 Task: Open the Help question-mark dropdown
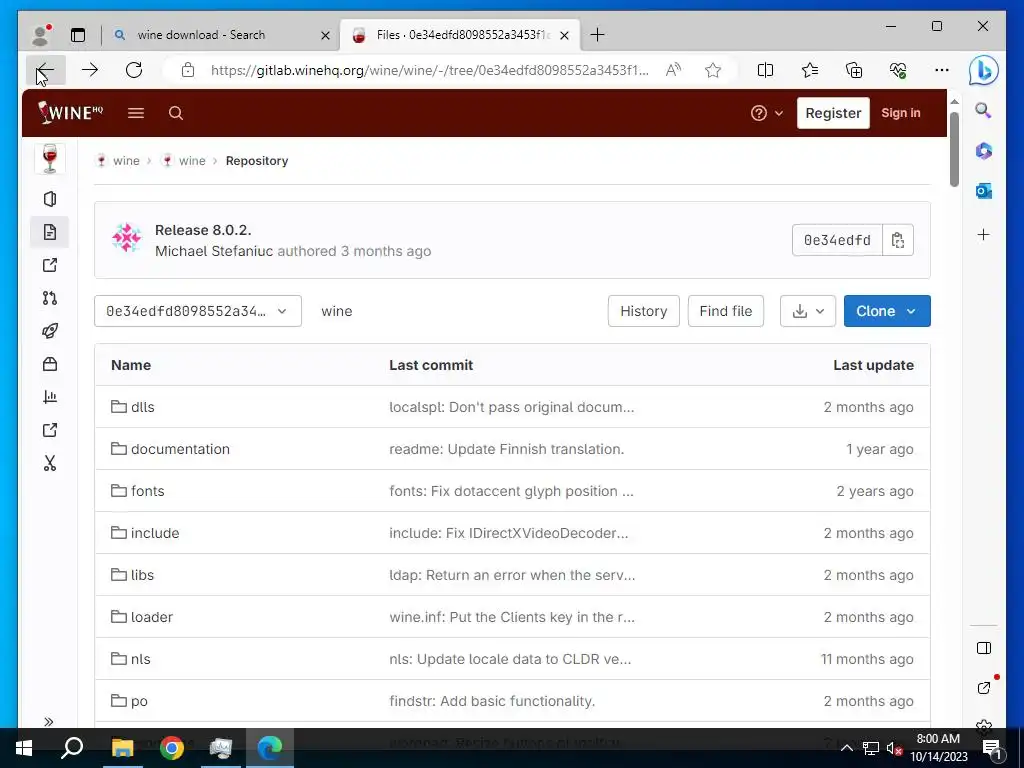pos(766,113)
